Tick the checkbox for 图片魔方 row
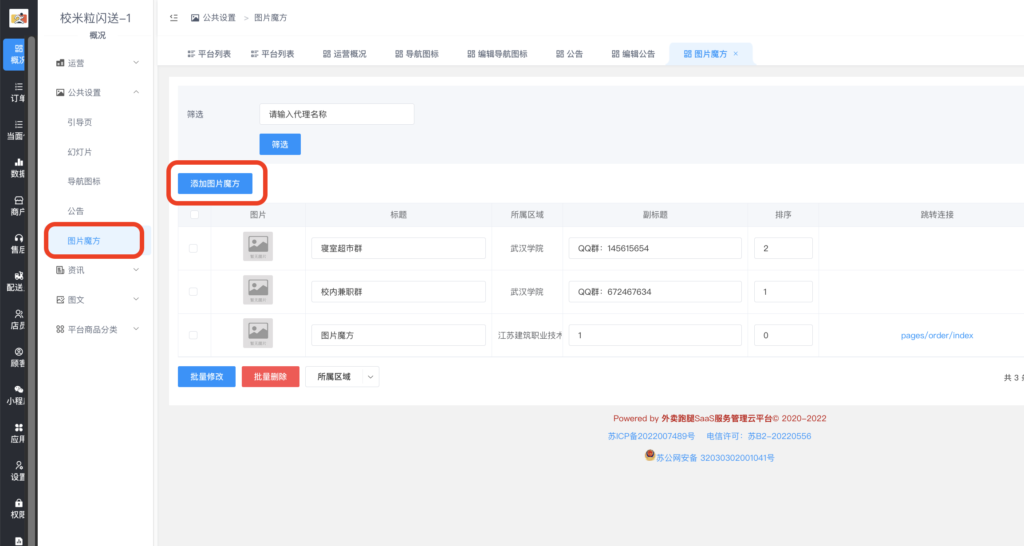 pyautogui.click(x=193, y=335)
